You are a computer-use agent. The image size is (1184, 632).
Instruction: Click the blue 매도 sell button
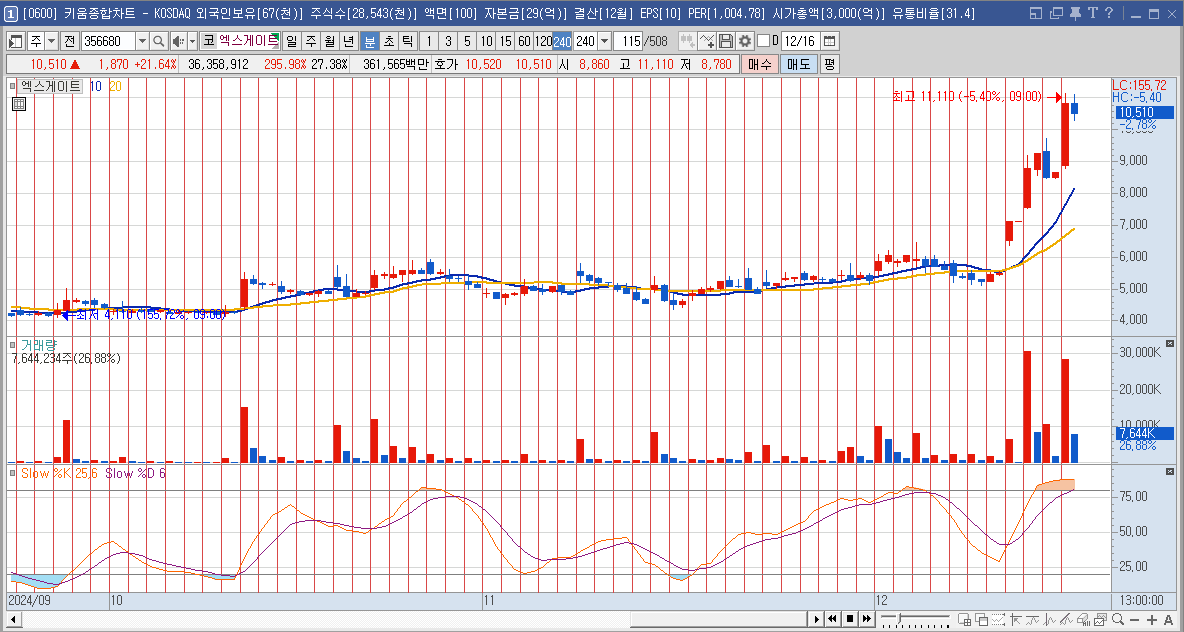tap(798, 64)
